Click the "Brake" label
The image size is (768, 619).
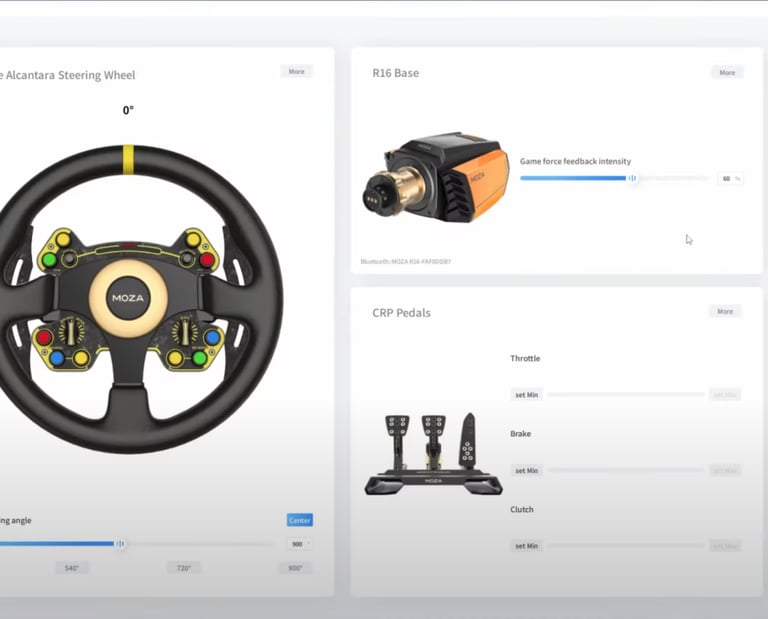pos(521,434)
